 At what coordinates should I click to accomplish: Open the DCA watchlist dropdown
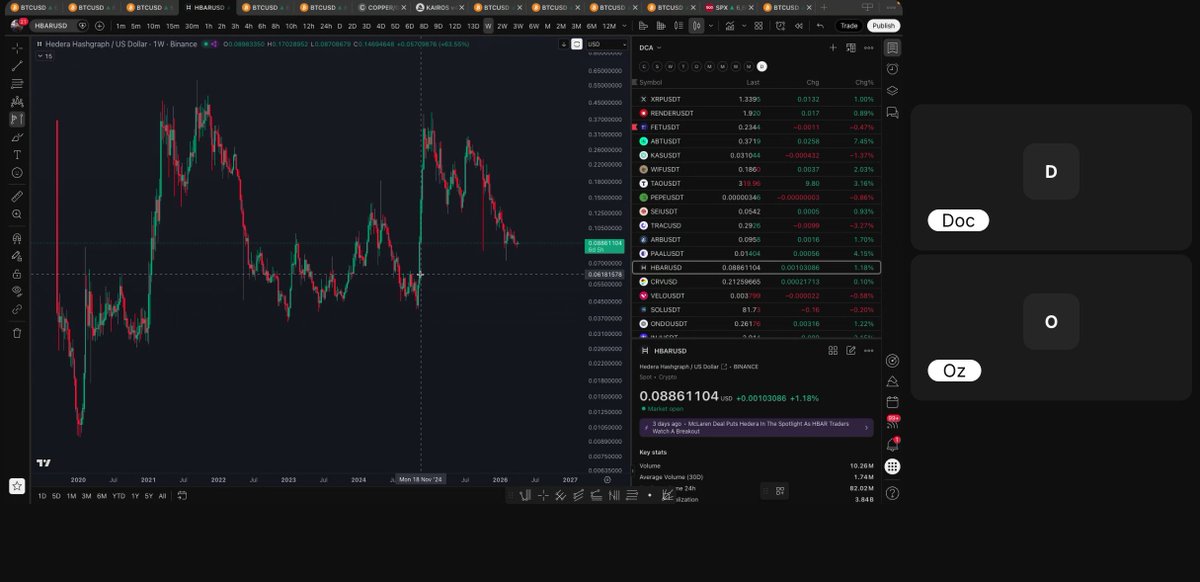coord(651,47)
